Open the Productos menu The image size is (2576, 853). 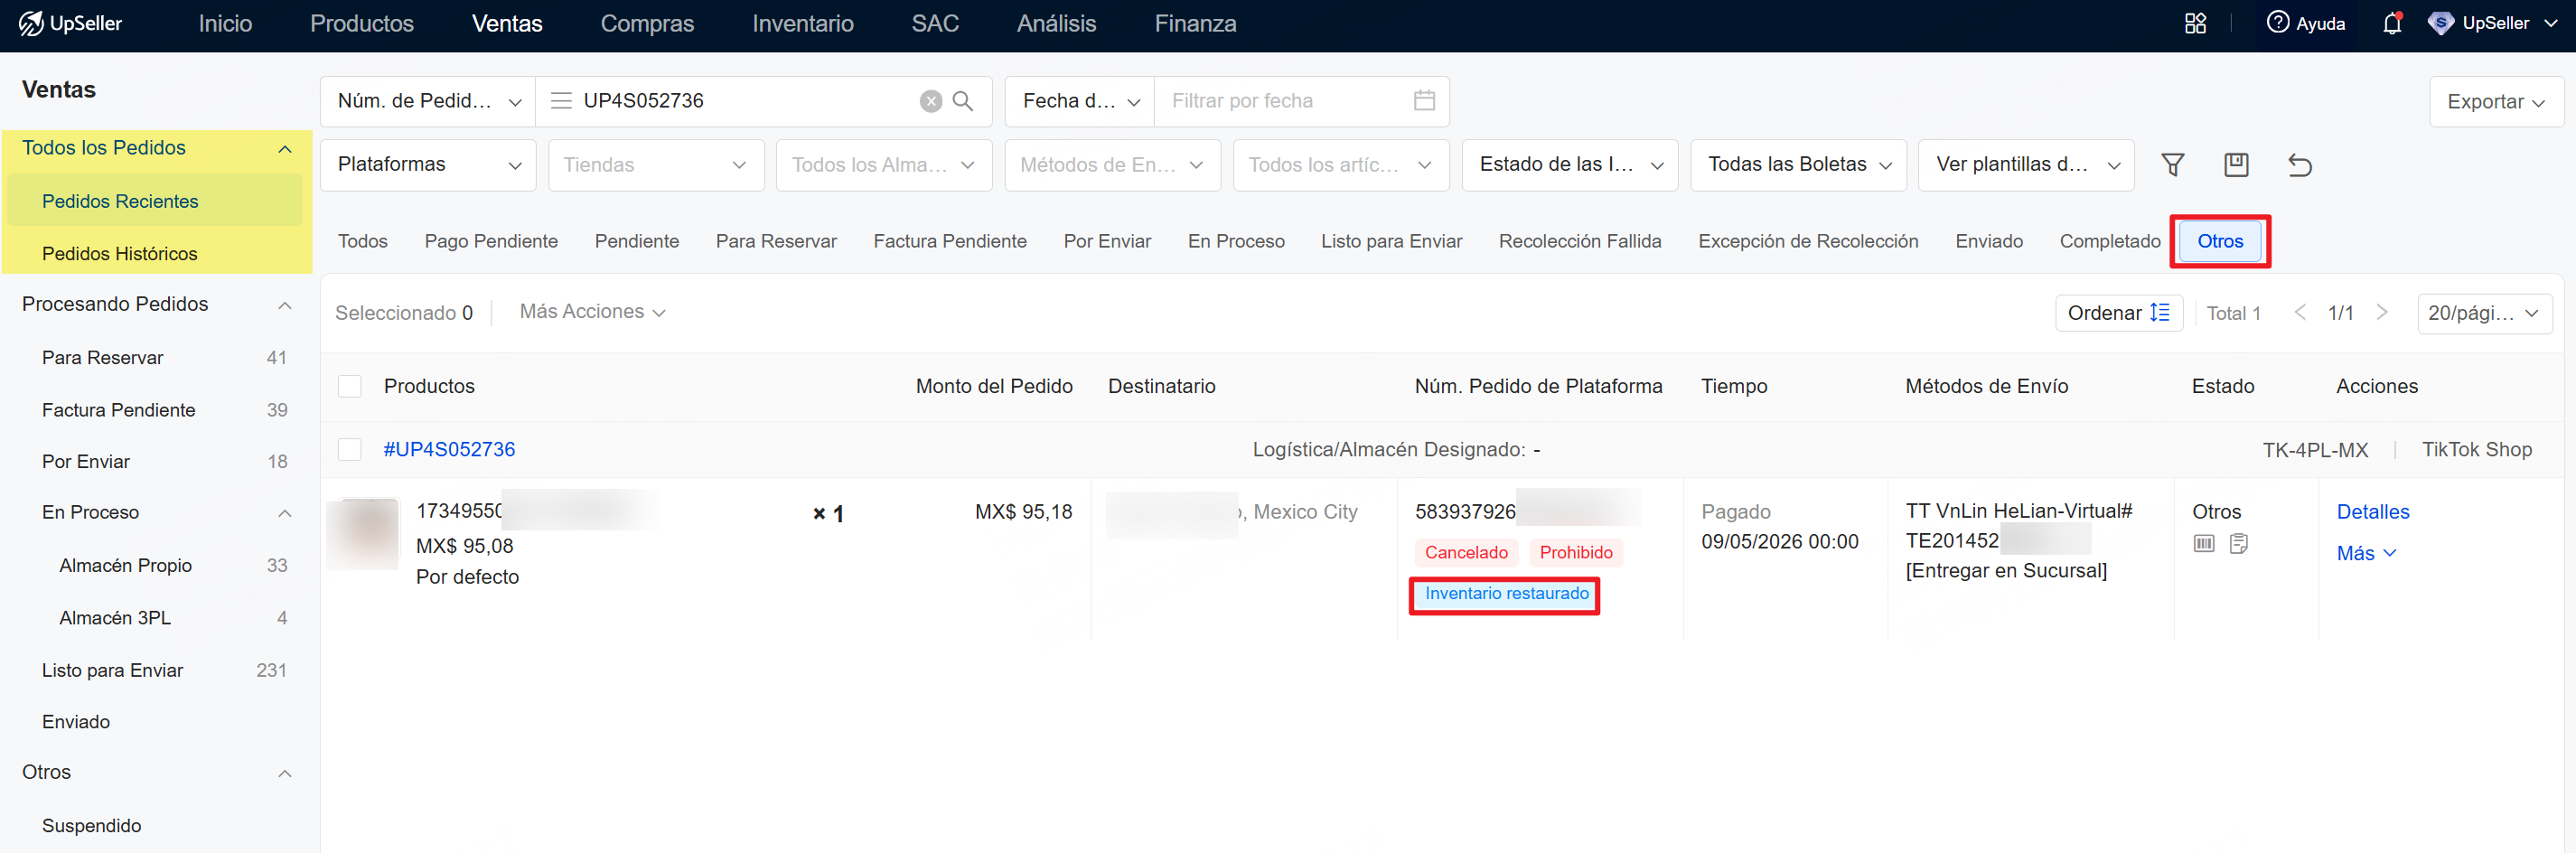(x=362, y=24)
